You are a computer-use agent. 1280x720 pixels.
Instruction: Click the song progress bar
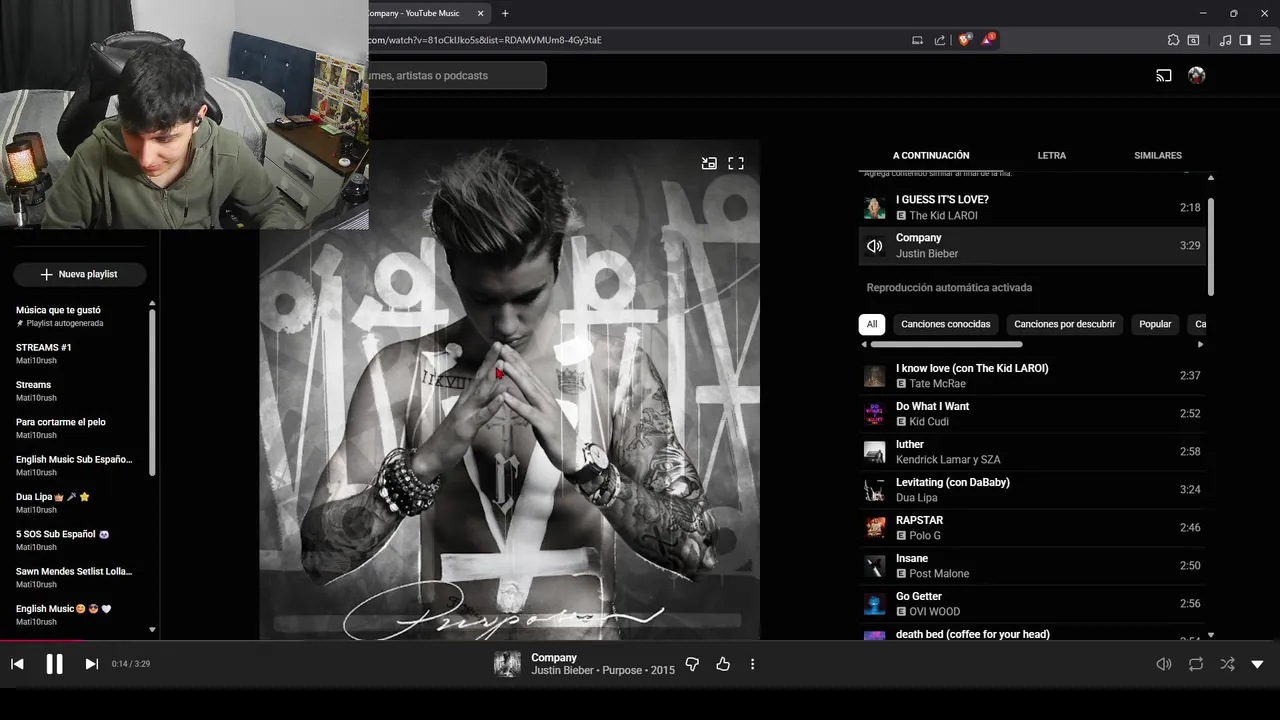tap(640, 641)
